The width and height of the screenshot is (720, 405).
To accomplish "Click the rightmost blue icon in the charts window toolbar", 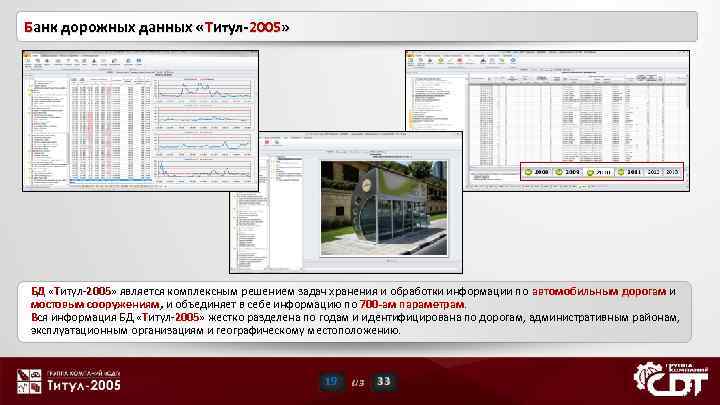I will [139, 61].
